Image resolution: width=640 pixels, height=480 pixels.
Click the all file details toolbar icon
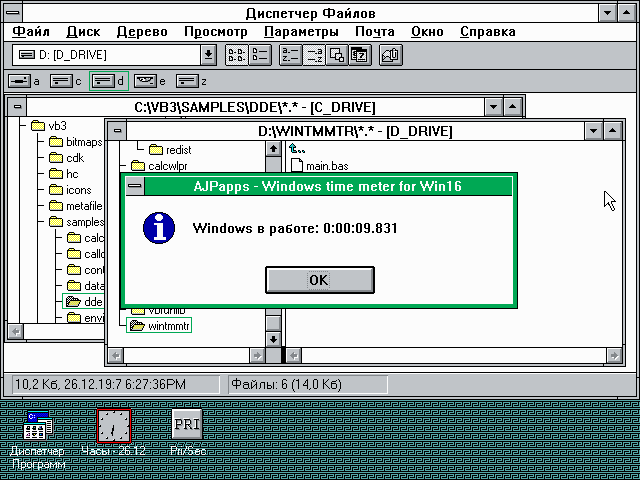[260, 55]
